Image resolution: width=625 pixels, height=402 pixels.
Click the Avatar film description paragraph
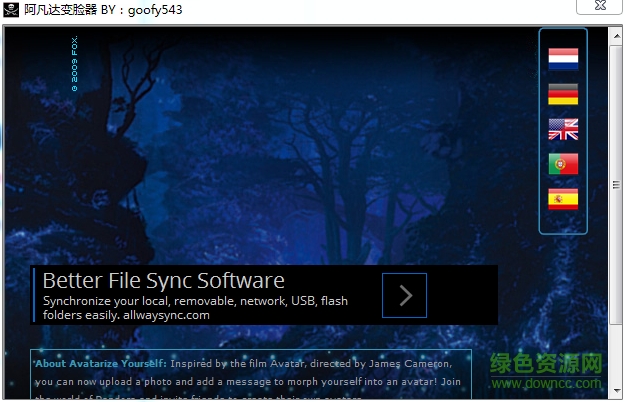click(250, 381)
